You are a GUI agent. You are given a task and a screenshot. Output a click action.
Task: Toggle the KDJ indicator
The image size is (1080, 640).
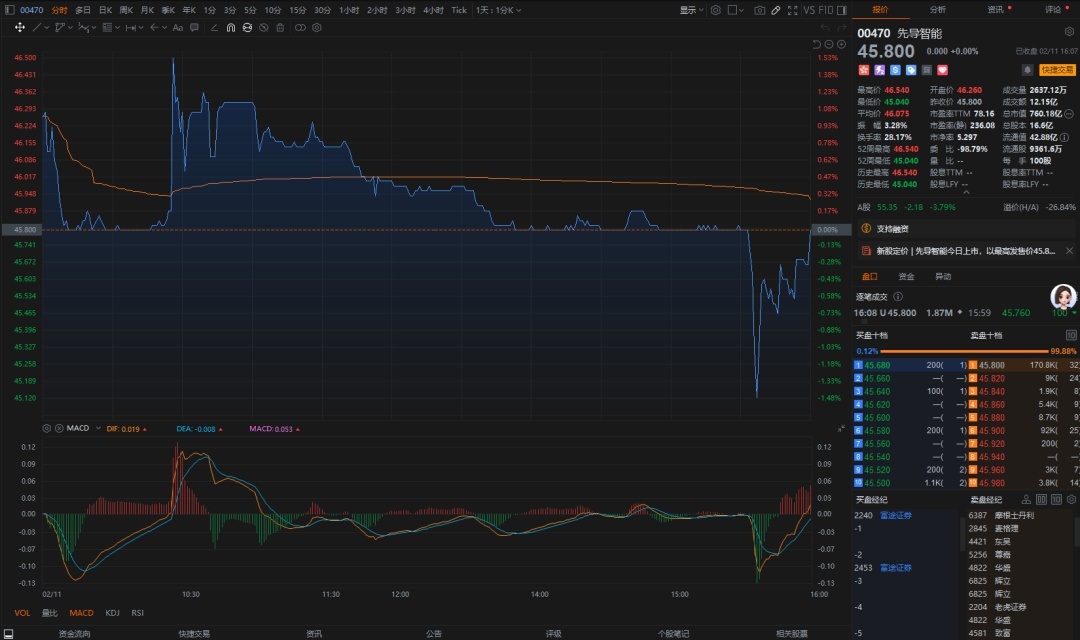[112, 613]
